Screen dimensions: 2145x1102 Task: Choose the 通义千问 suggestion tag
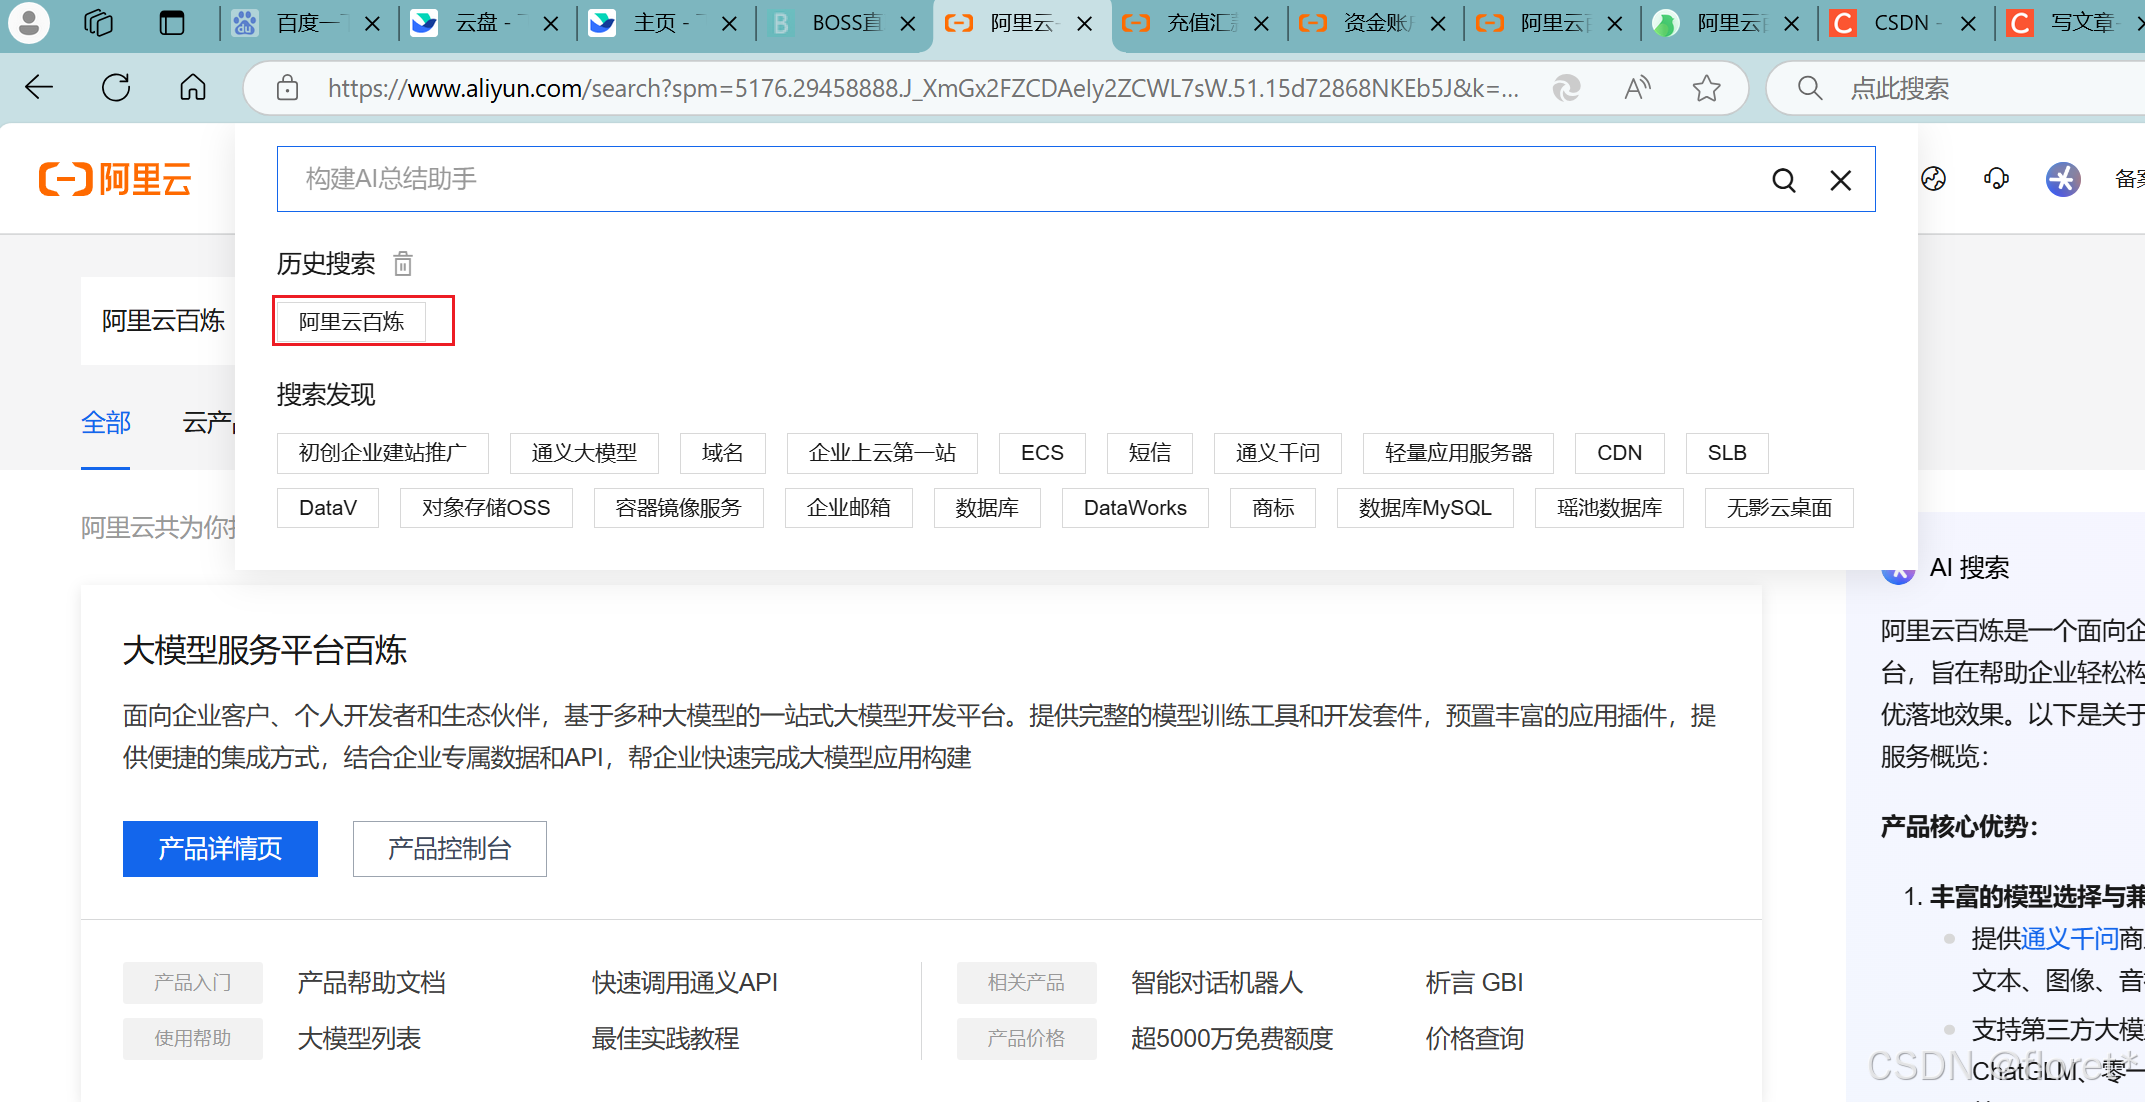(1277, 453)
